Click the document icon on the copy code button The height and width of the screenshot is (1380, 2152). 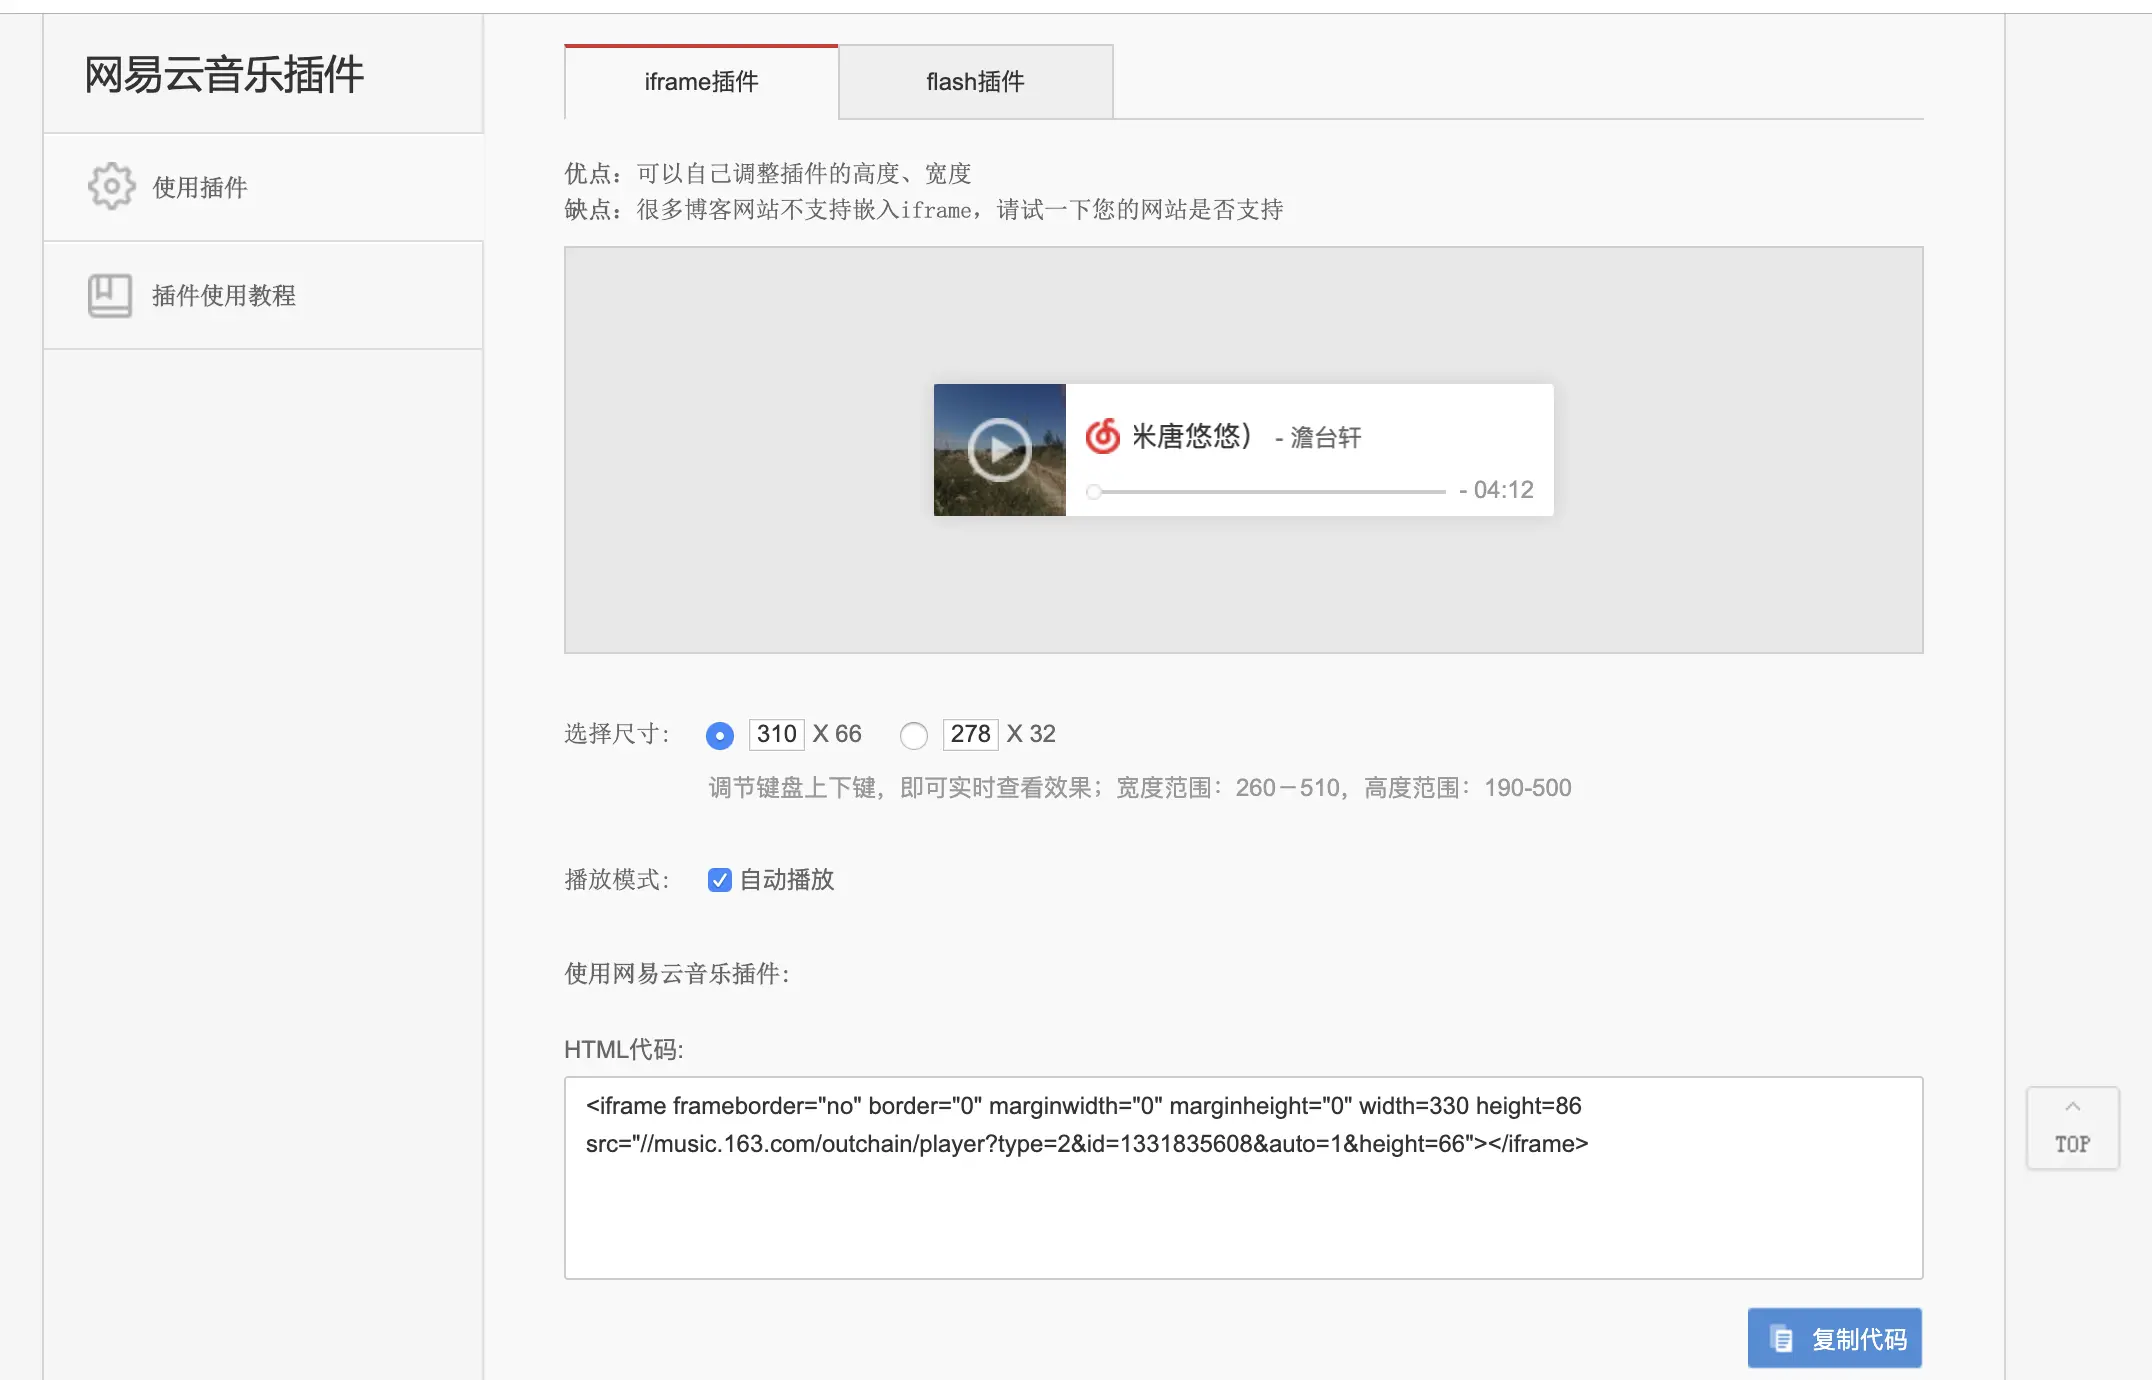(x=1781, y=1338)
